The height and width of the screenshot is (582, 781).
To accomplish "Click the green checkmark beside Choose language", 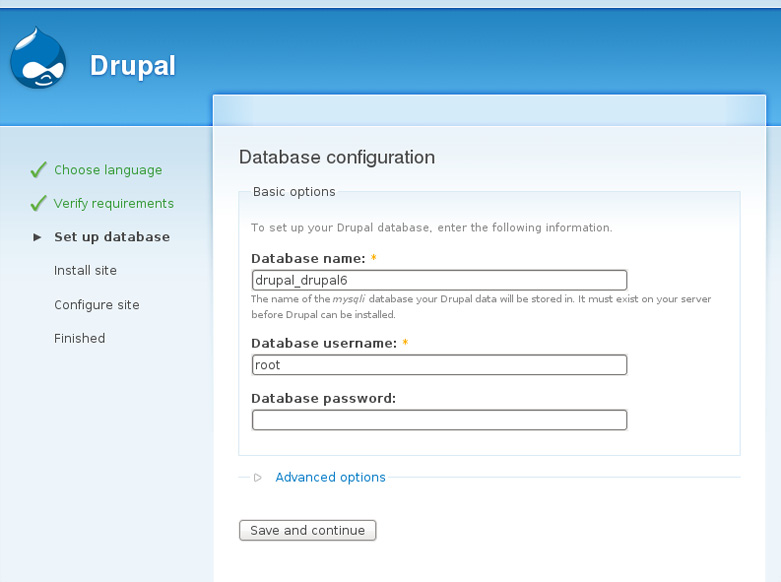I will pos(39,170).
